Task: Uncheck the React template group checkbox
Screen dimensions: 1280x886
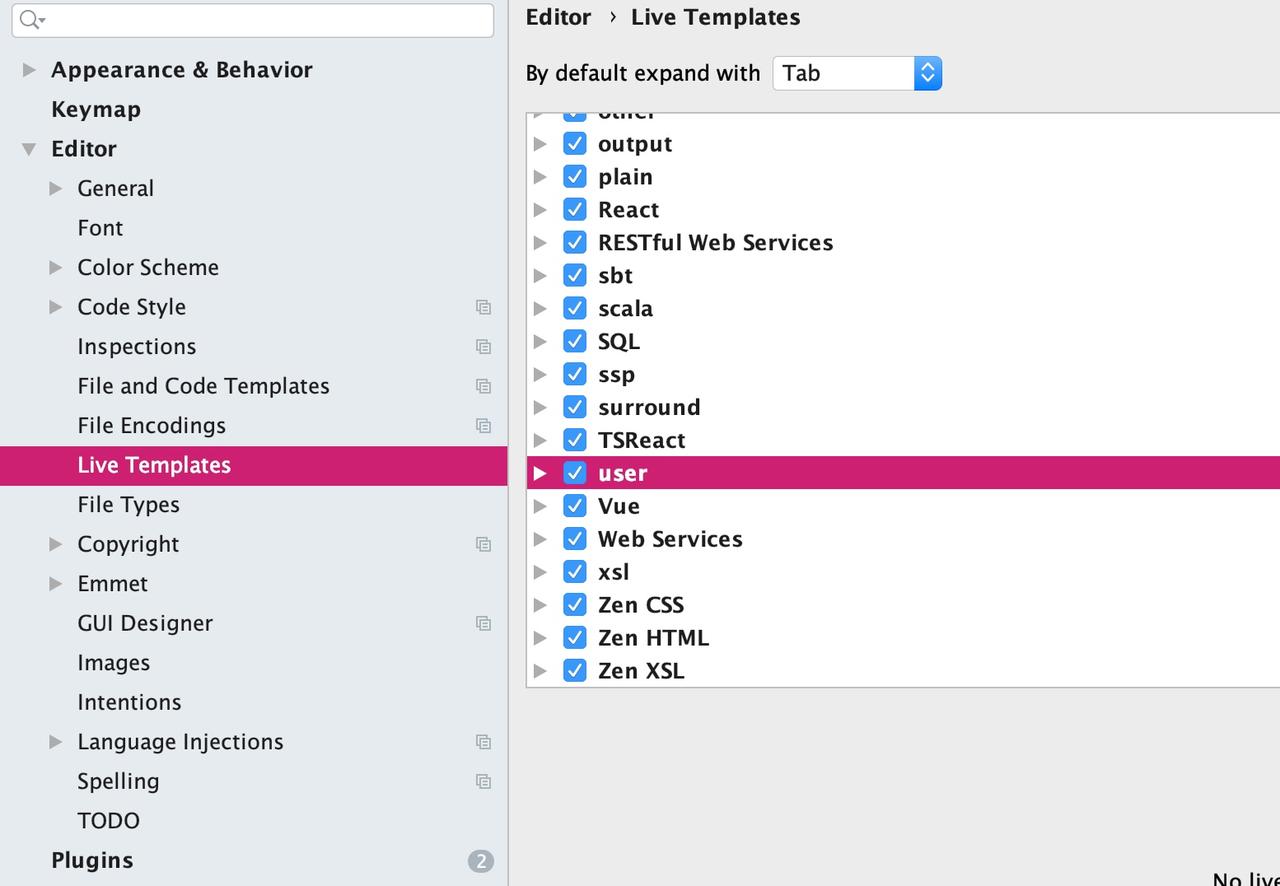Action: pyautogui.click(x=574, y=210)
